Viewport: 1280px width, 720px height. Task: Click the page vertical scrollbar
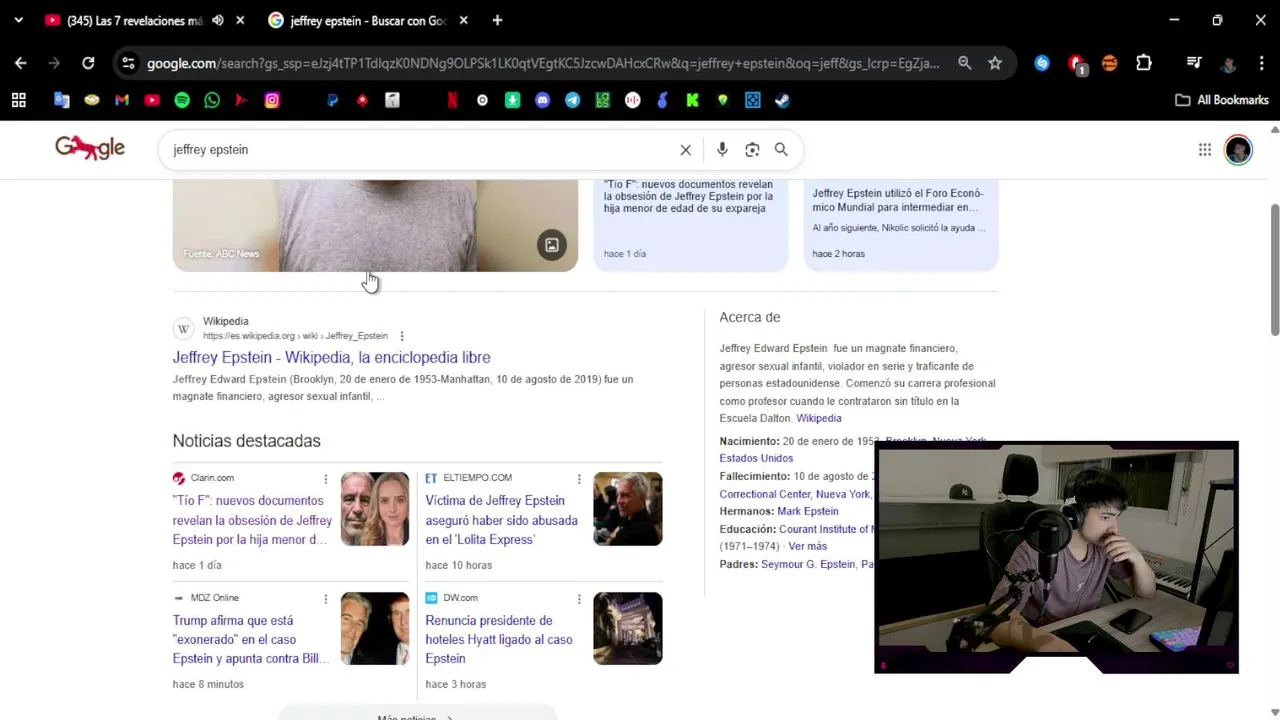(1274, 270)
